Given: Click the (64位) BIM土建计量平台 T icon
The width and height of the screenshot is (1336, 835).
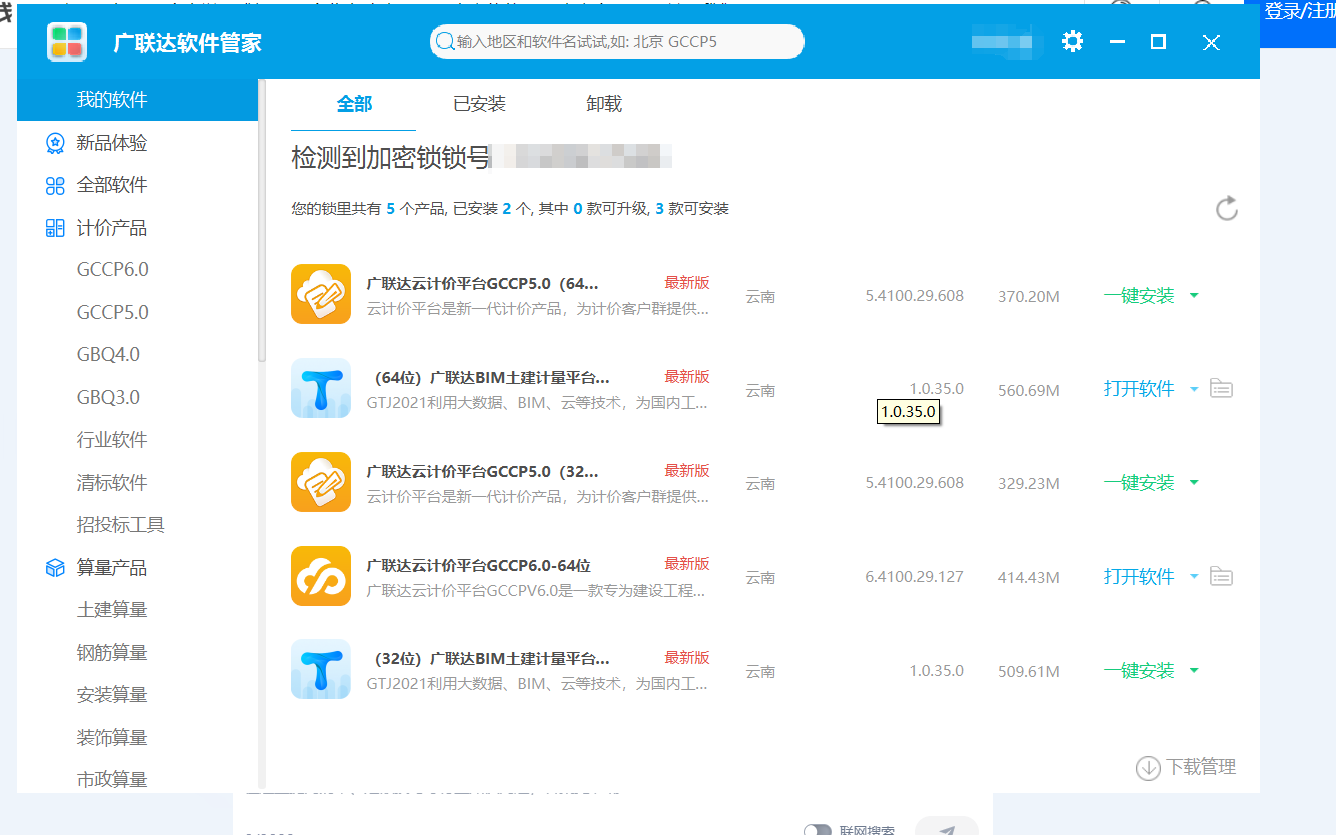Looking at the screenshot, I should pyautogui.click(x=321, y=388).
